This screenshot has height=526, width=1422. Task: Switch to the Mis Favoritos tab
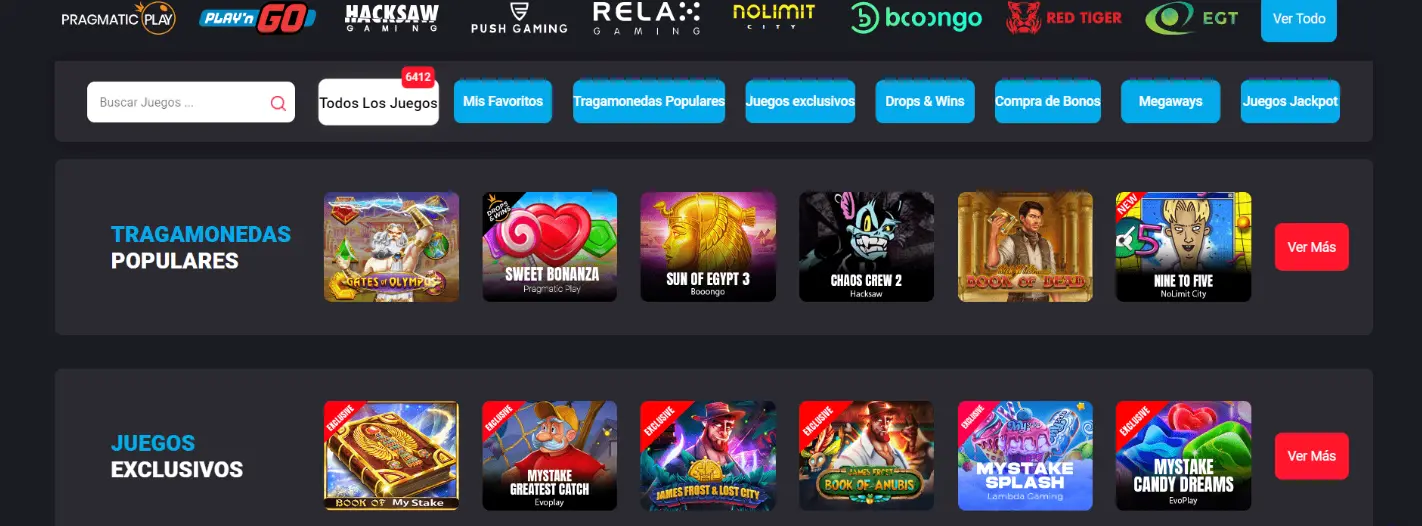[503, 101]
